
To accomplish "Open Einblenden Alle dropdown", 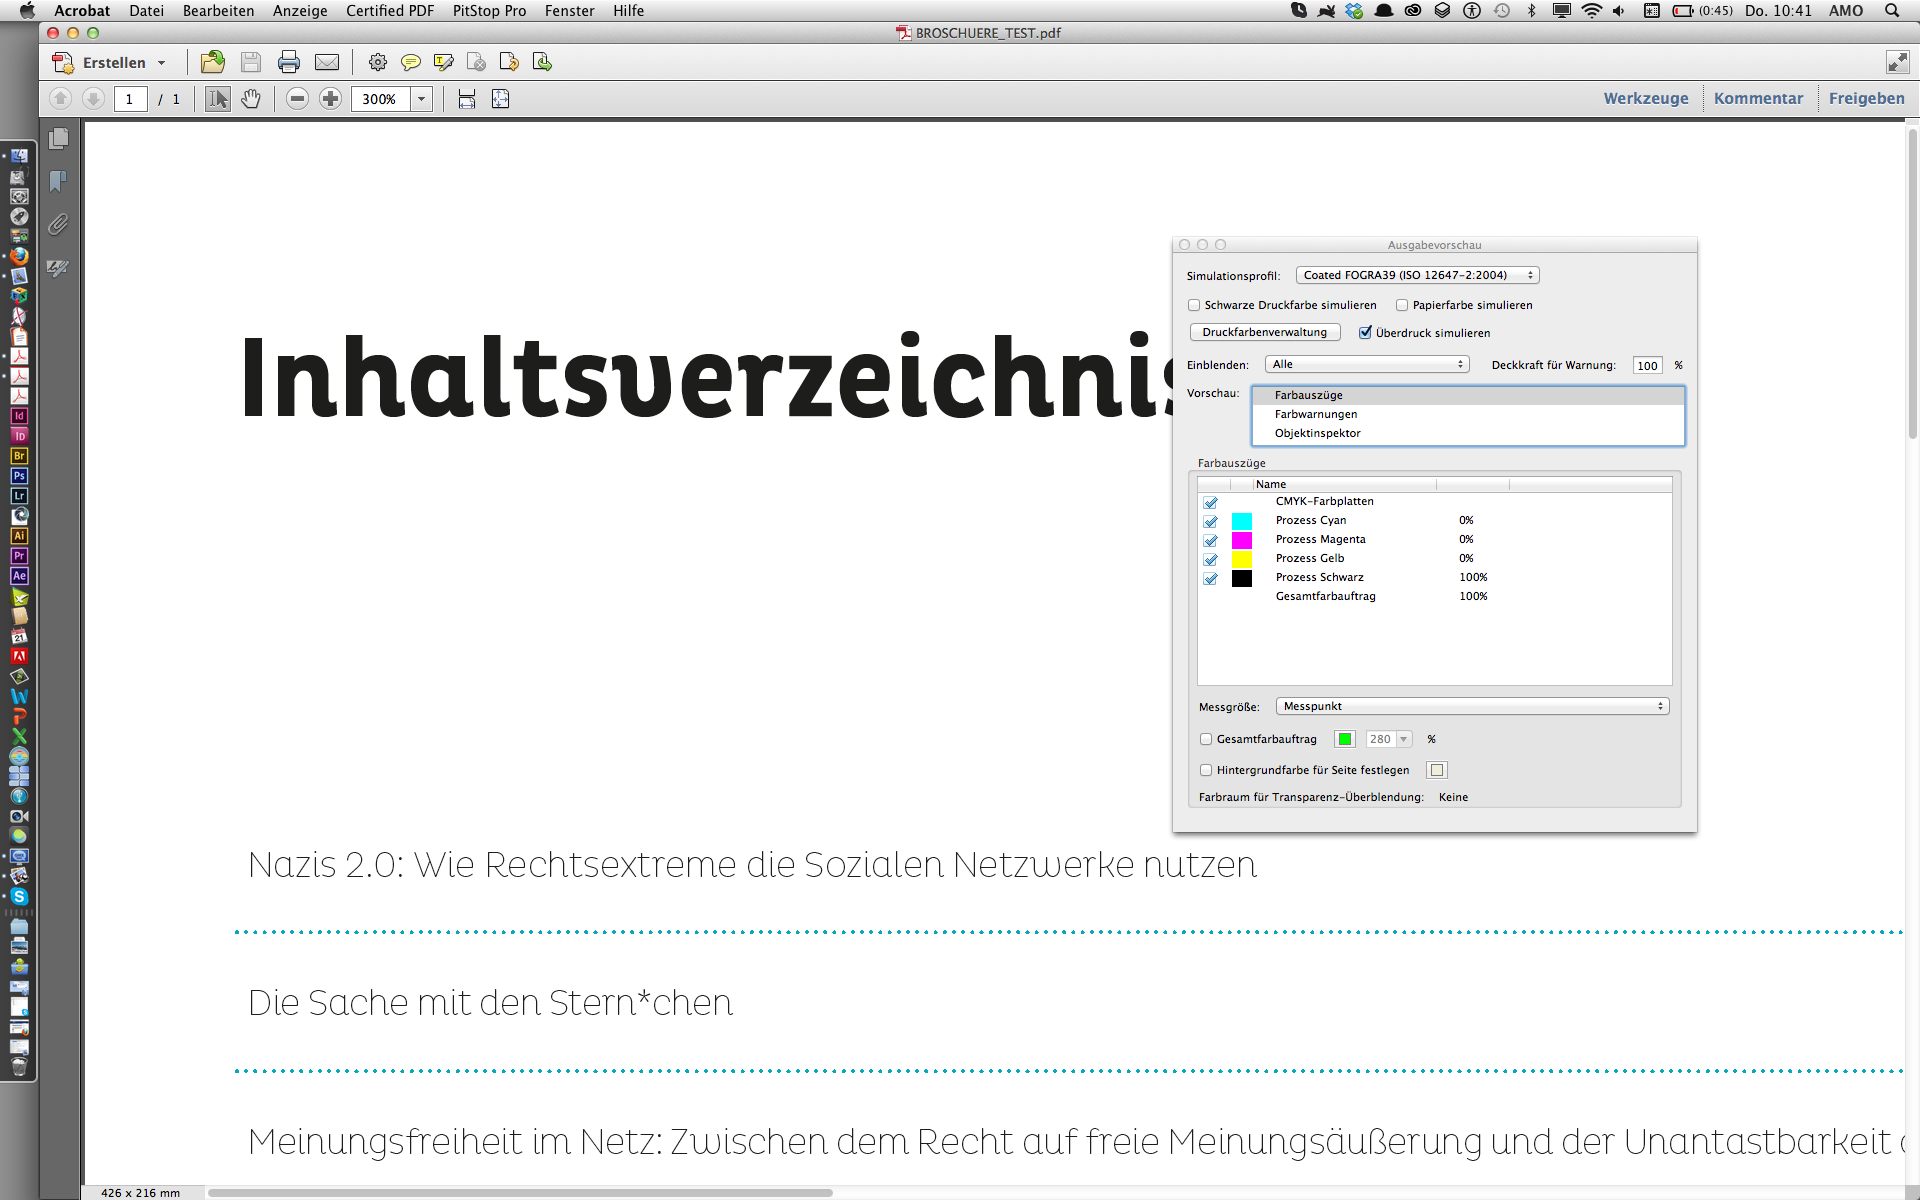I will coord(1367,364).
